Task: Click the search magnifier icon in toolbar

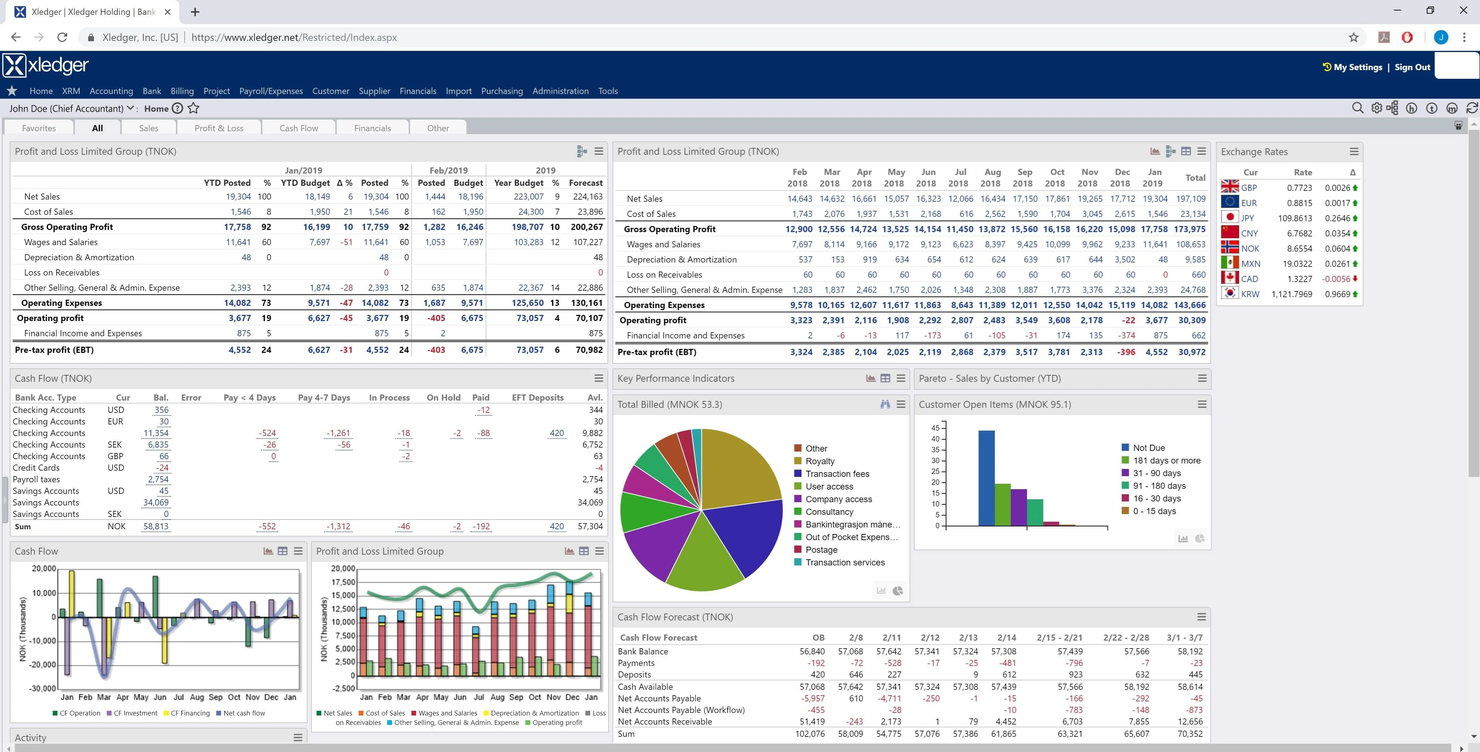Action: [x=1357, y=108]
